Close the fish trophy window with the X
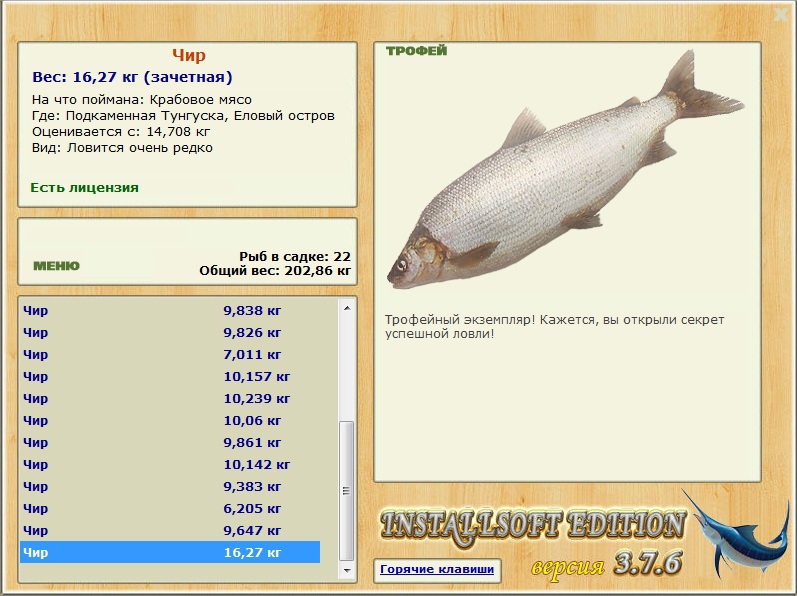The height and width of the screenshot is (596, 797). click(x=781, y=15)
